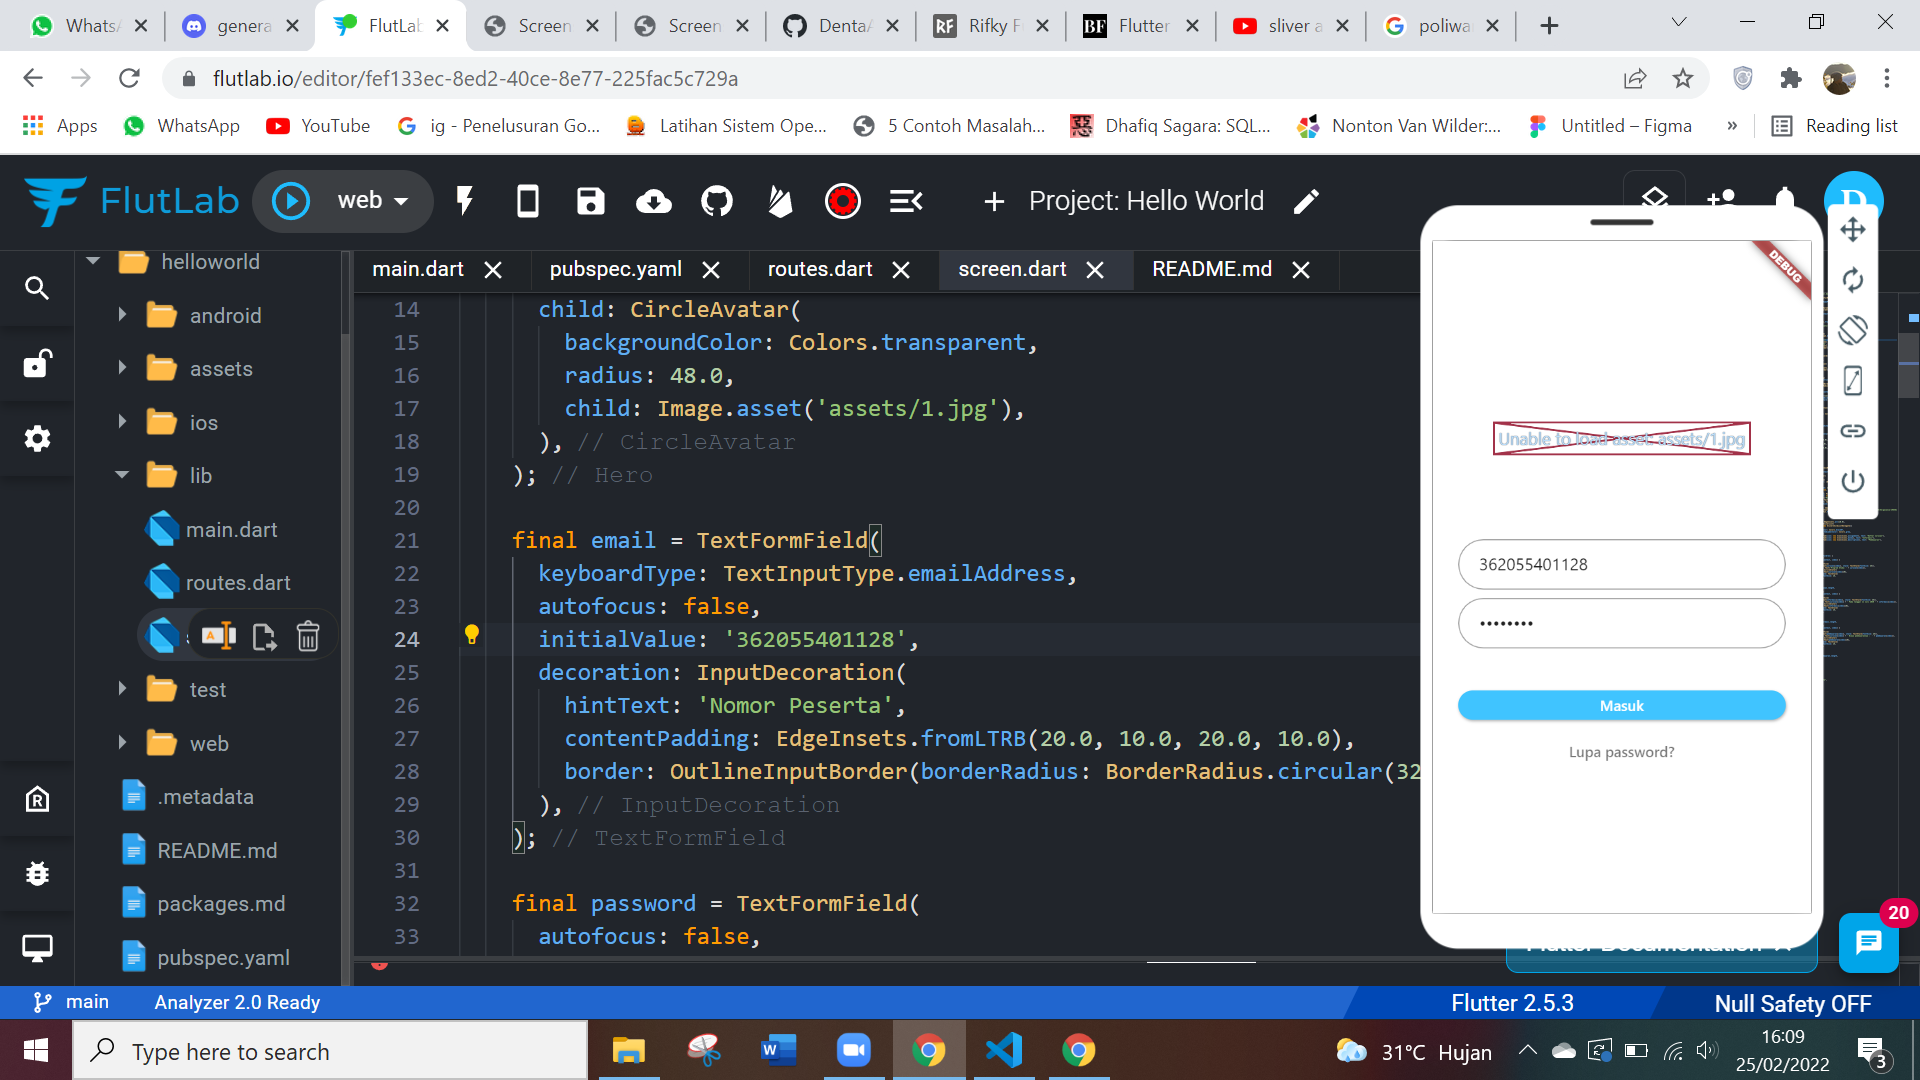Screen dimensions: 1920x1080
Task: Run the project with the lightning build icon
Action: (x=463, y=201)
